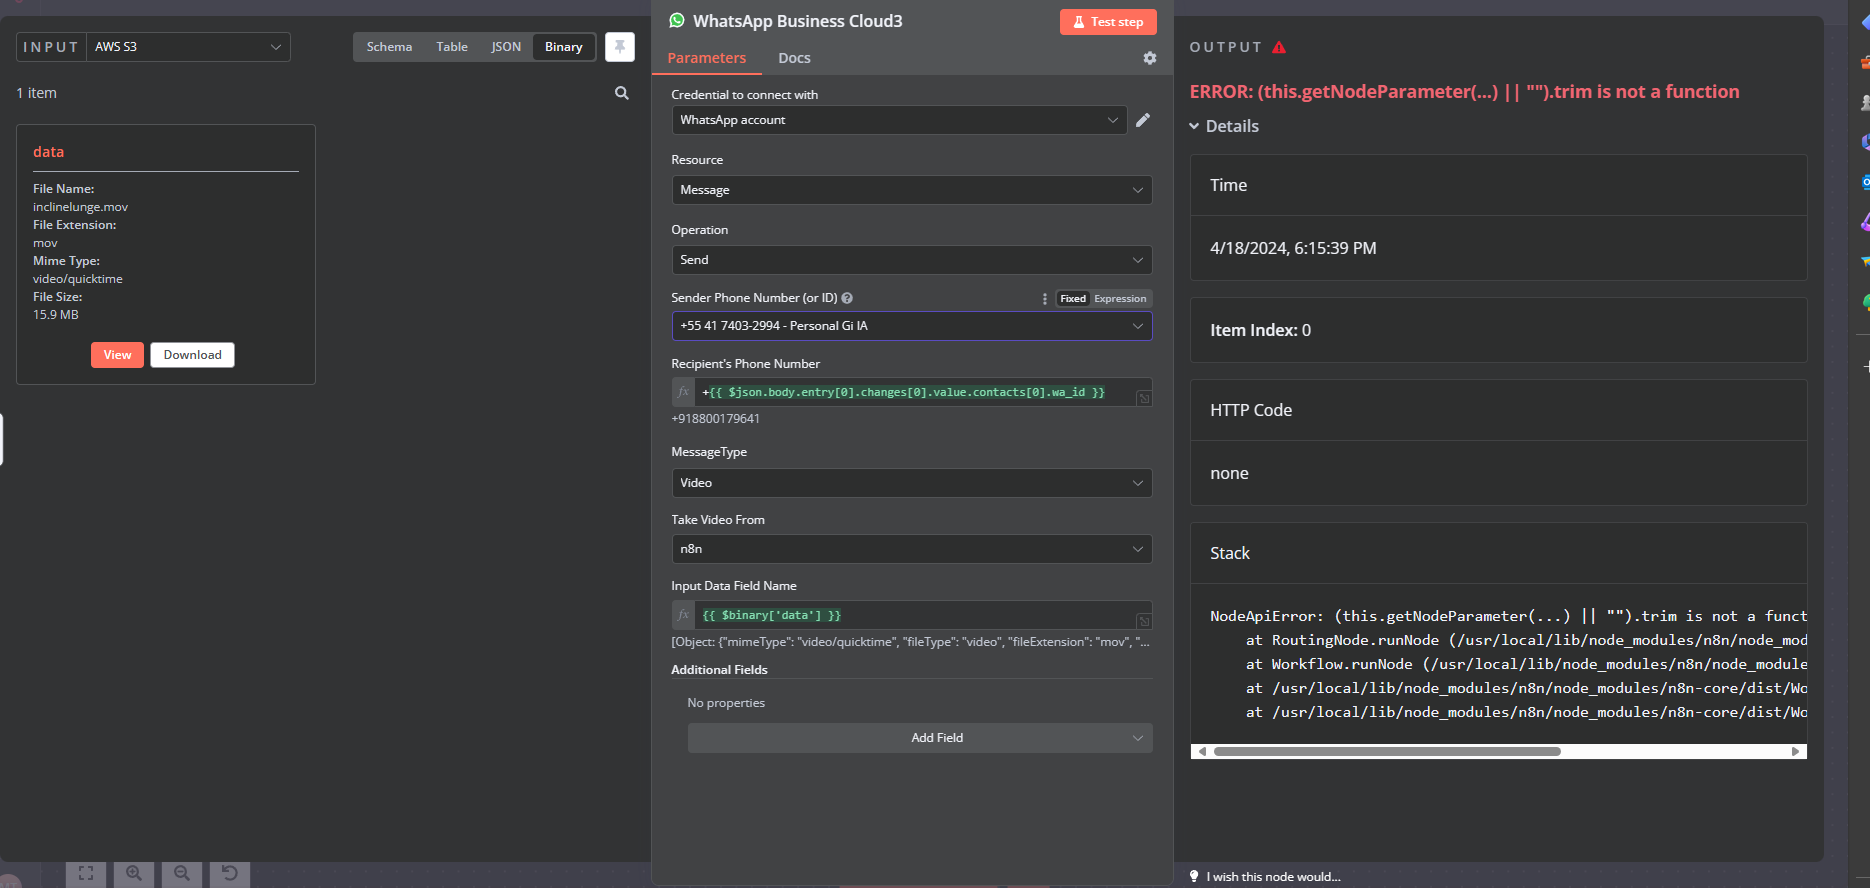Open the WhatsApp account credential dropdown

(899, 120)
